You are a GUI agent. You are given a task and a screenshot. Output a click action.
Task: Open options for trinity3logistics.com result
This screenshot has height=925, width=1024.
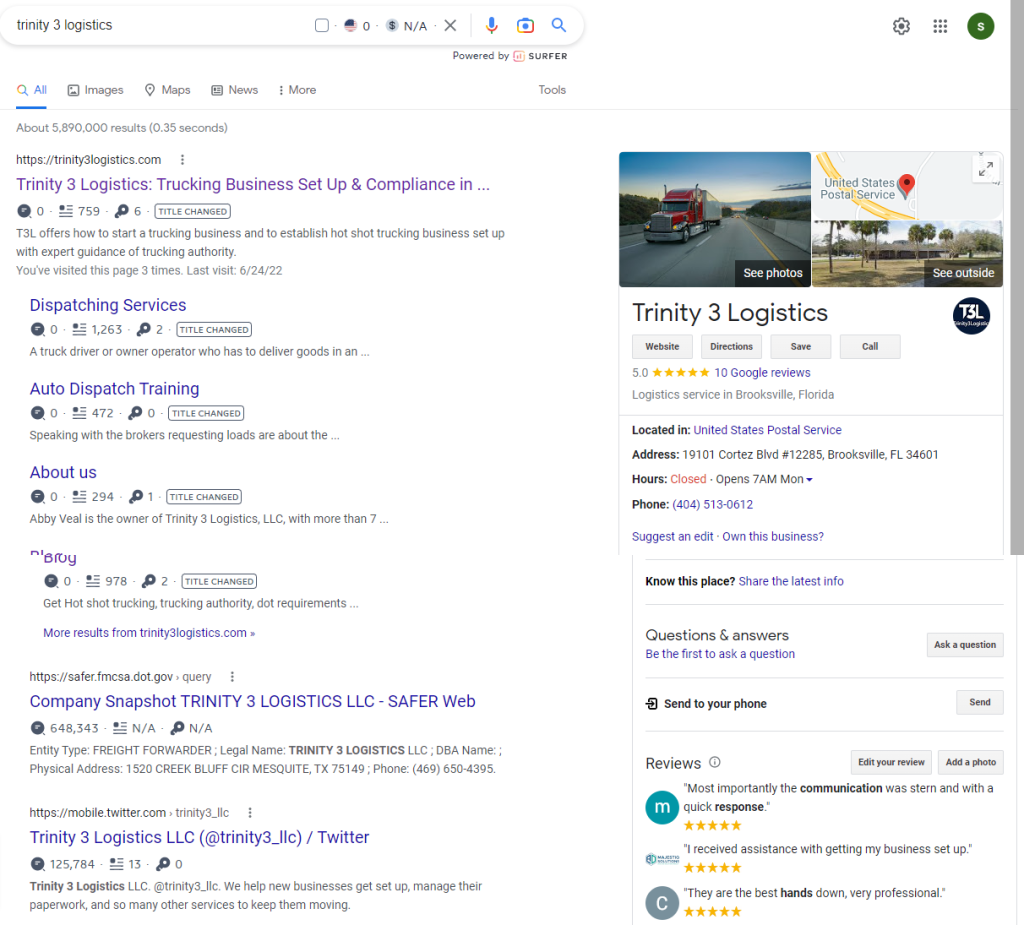182,160
